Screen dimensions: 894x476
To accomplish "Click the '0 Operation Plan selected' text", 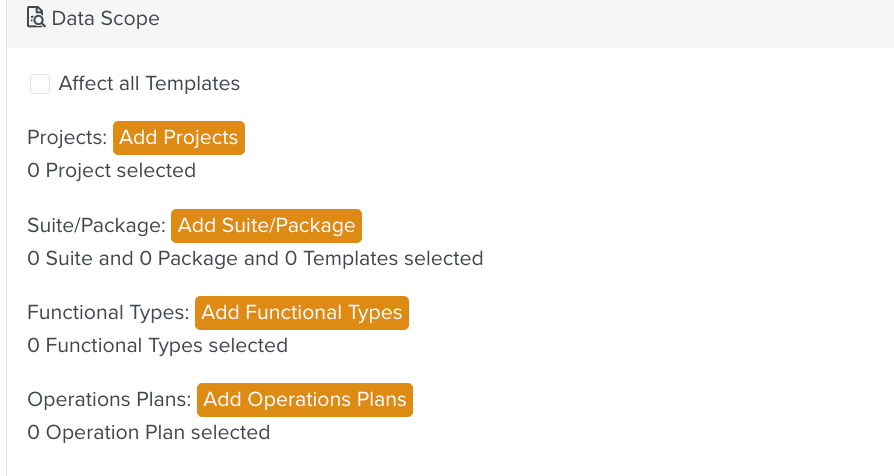I will [149, 433].
